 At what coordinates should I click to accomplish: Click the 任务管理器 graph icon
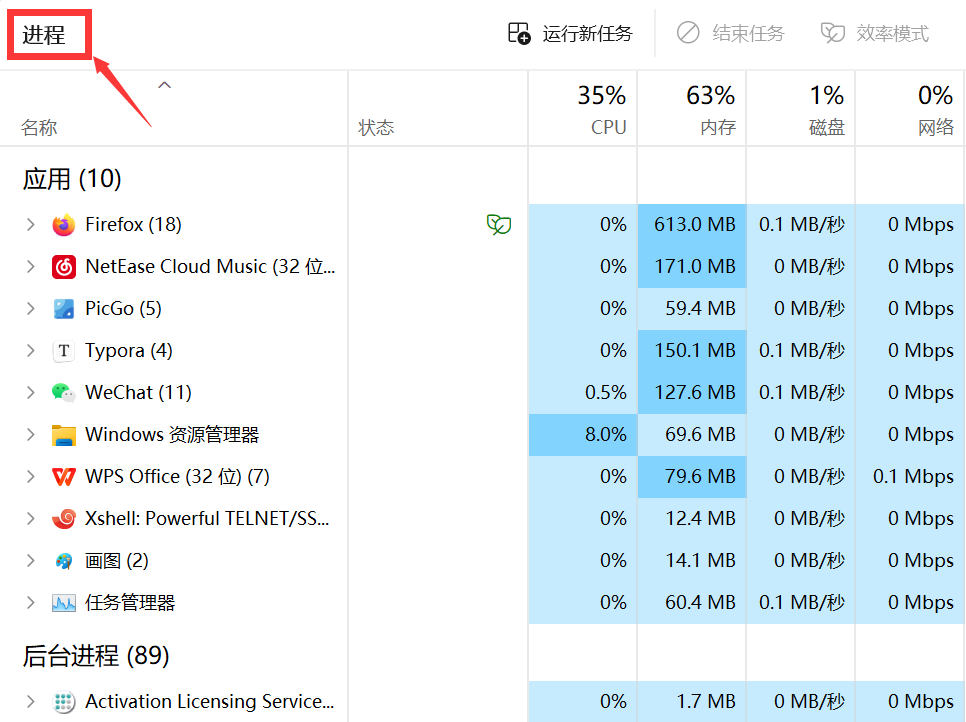[x=63, y=602]
